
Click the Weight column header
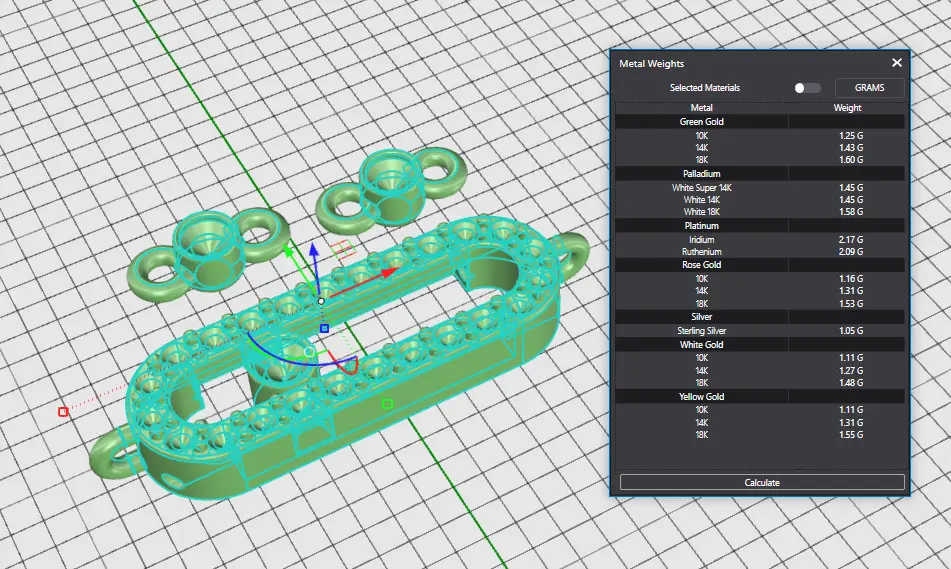[x=847, y=108]
